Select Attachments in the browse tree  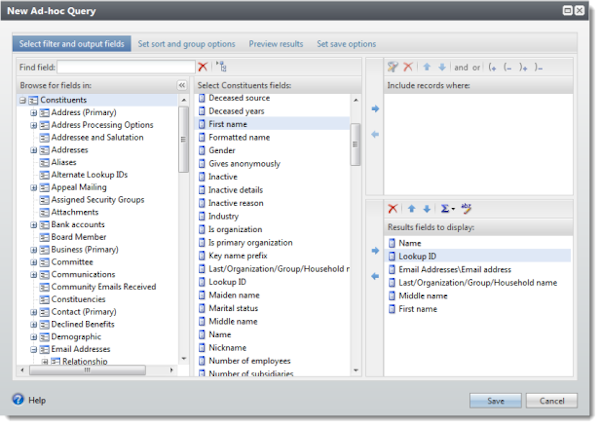click(75, 212)
